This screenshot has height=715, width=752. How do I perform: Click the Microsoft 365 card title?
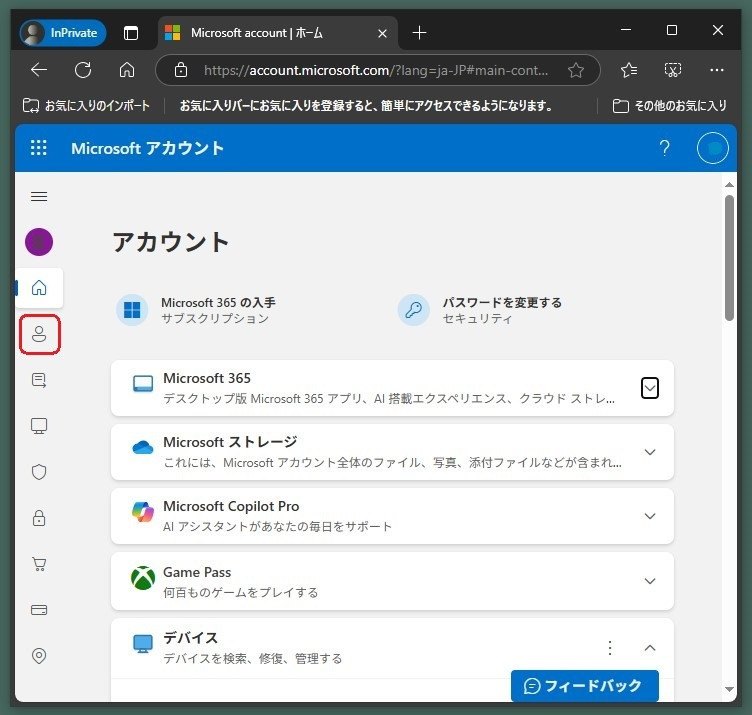(x=207, y=378)
